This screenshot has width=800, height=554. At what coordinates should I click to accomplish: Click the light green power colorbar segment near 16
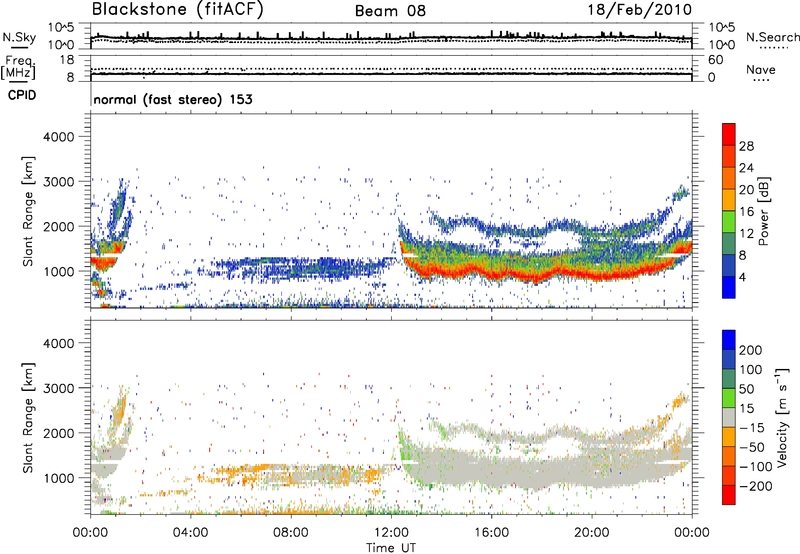pyautogui.click(x=729, y=222)
